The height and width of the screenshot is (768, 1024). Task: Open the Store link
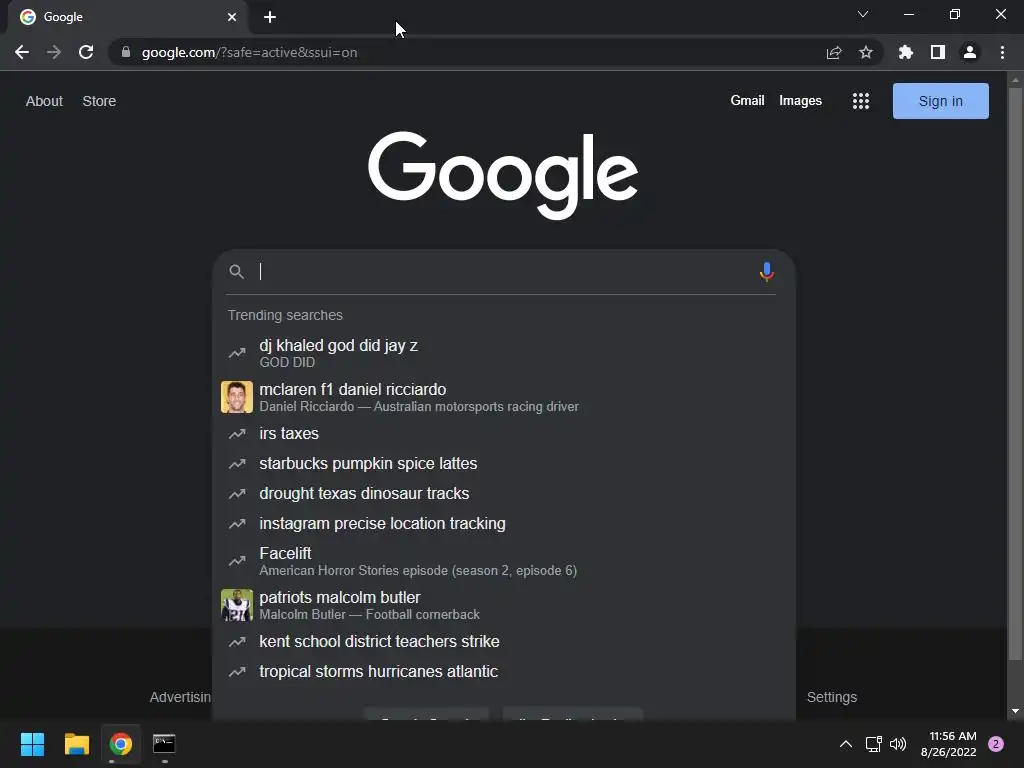pos(99,101)
